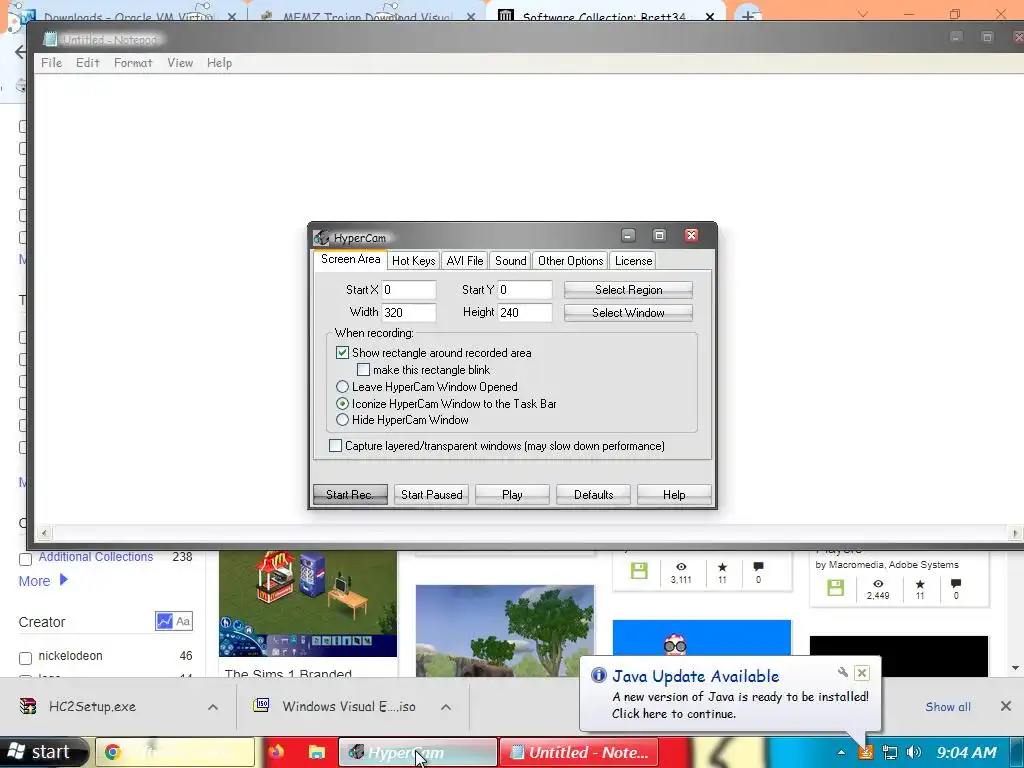Switch to the Hot Keys tab
1024x768 pixels.
coord(413,261)
